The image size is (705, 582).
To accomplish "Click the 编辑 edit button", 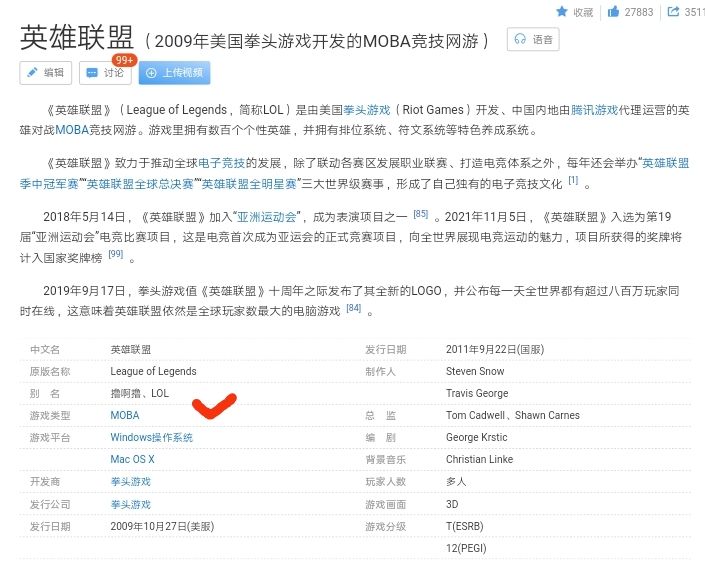I will 45,72.
